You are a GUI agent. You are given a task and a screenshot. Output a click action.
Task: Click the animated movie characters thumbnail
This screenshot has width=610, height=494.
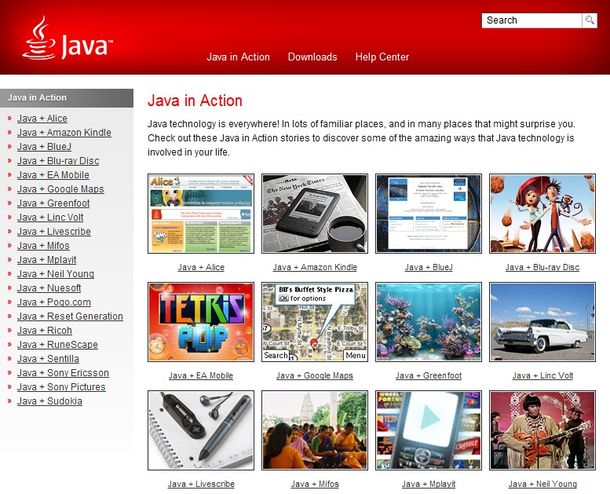tap(542, 214)
